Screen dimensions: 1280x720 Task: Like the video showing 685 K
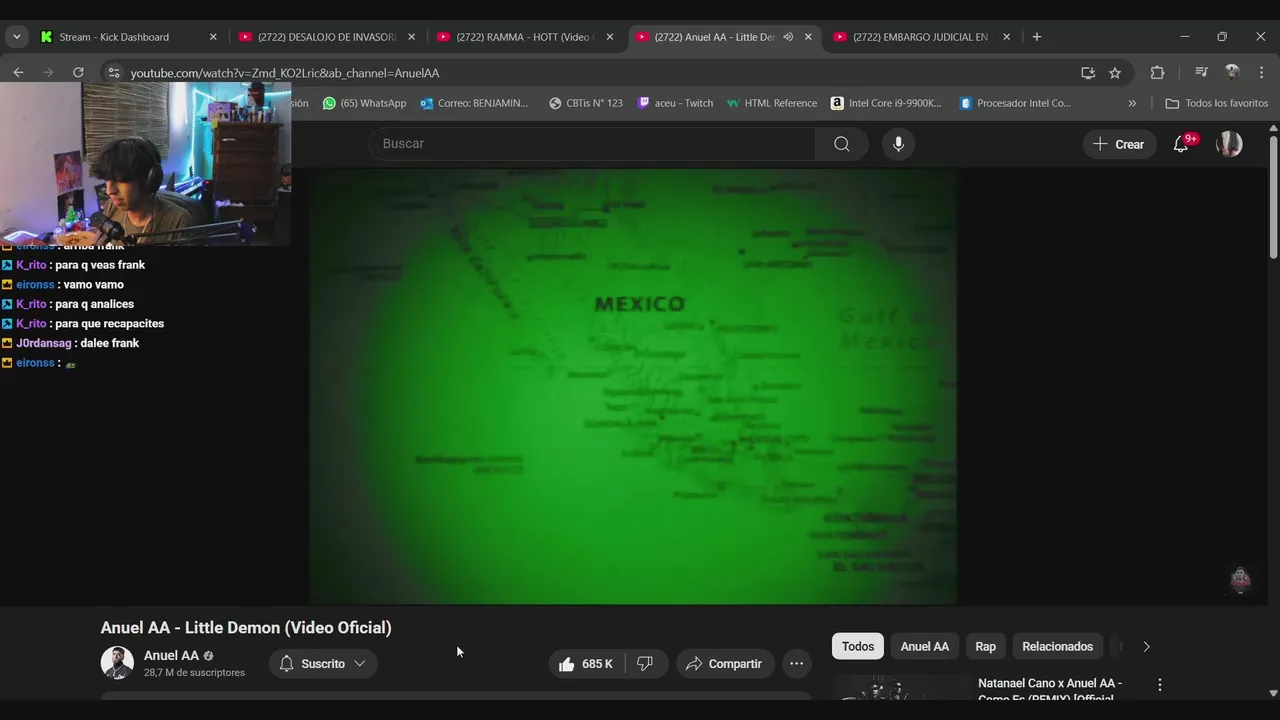tap(586, 664)
